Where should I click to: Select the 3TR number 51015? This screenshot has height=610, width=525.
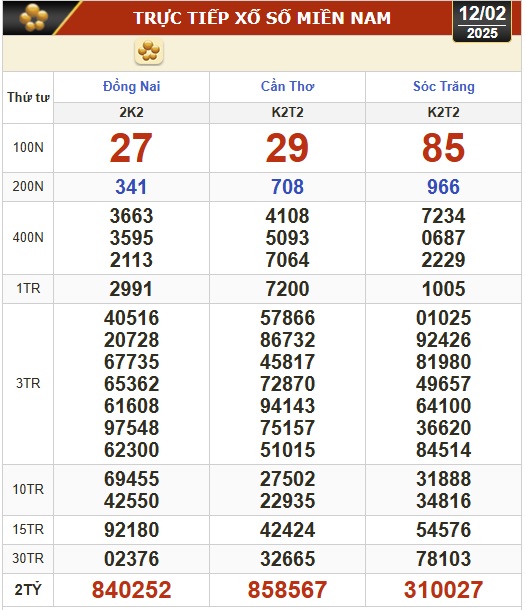point(287,450)
